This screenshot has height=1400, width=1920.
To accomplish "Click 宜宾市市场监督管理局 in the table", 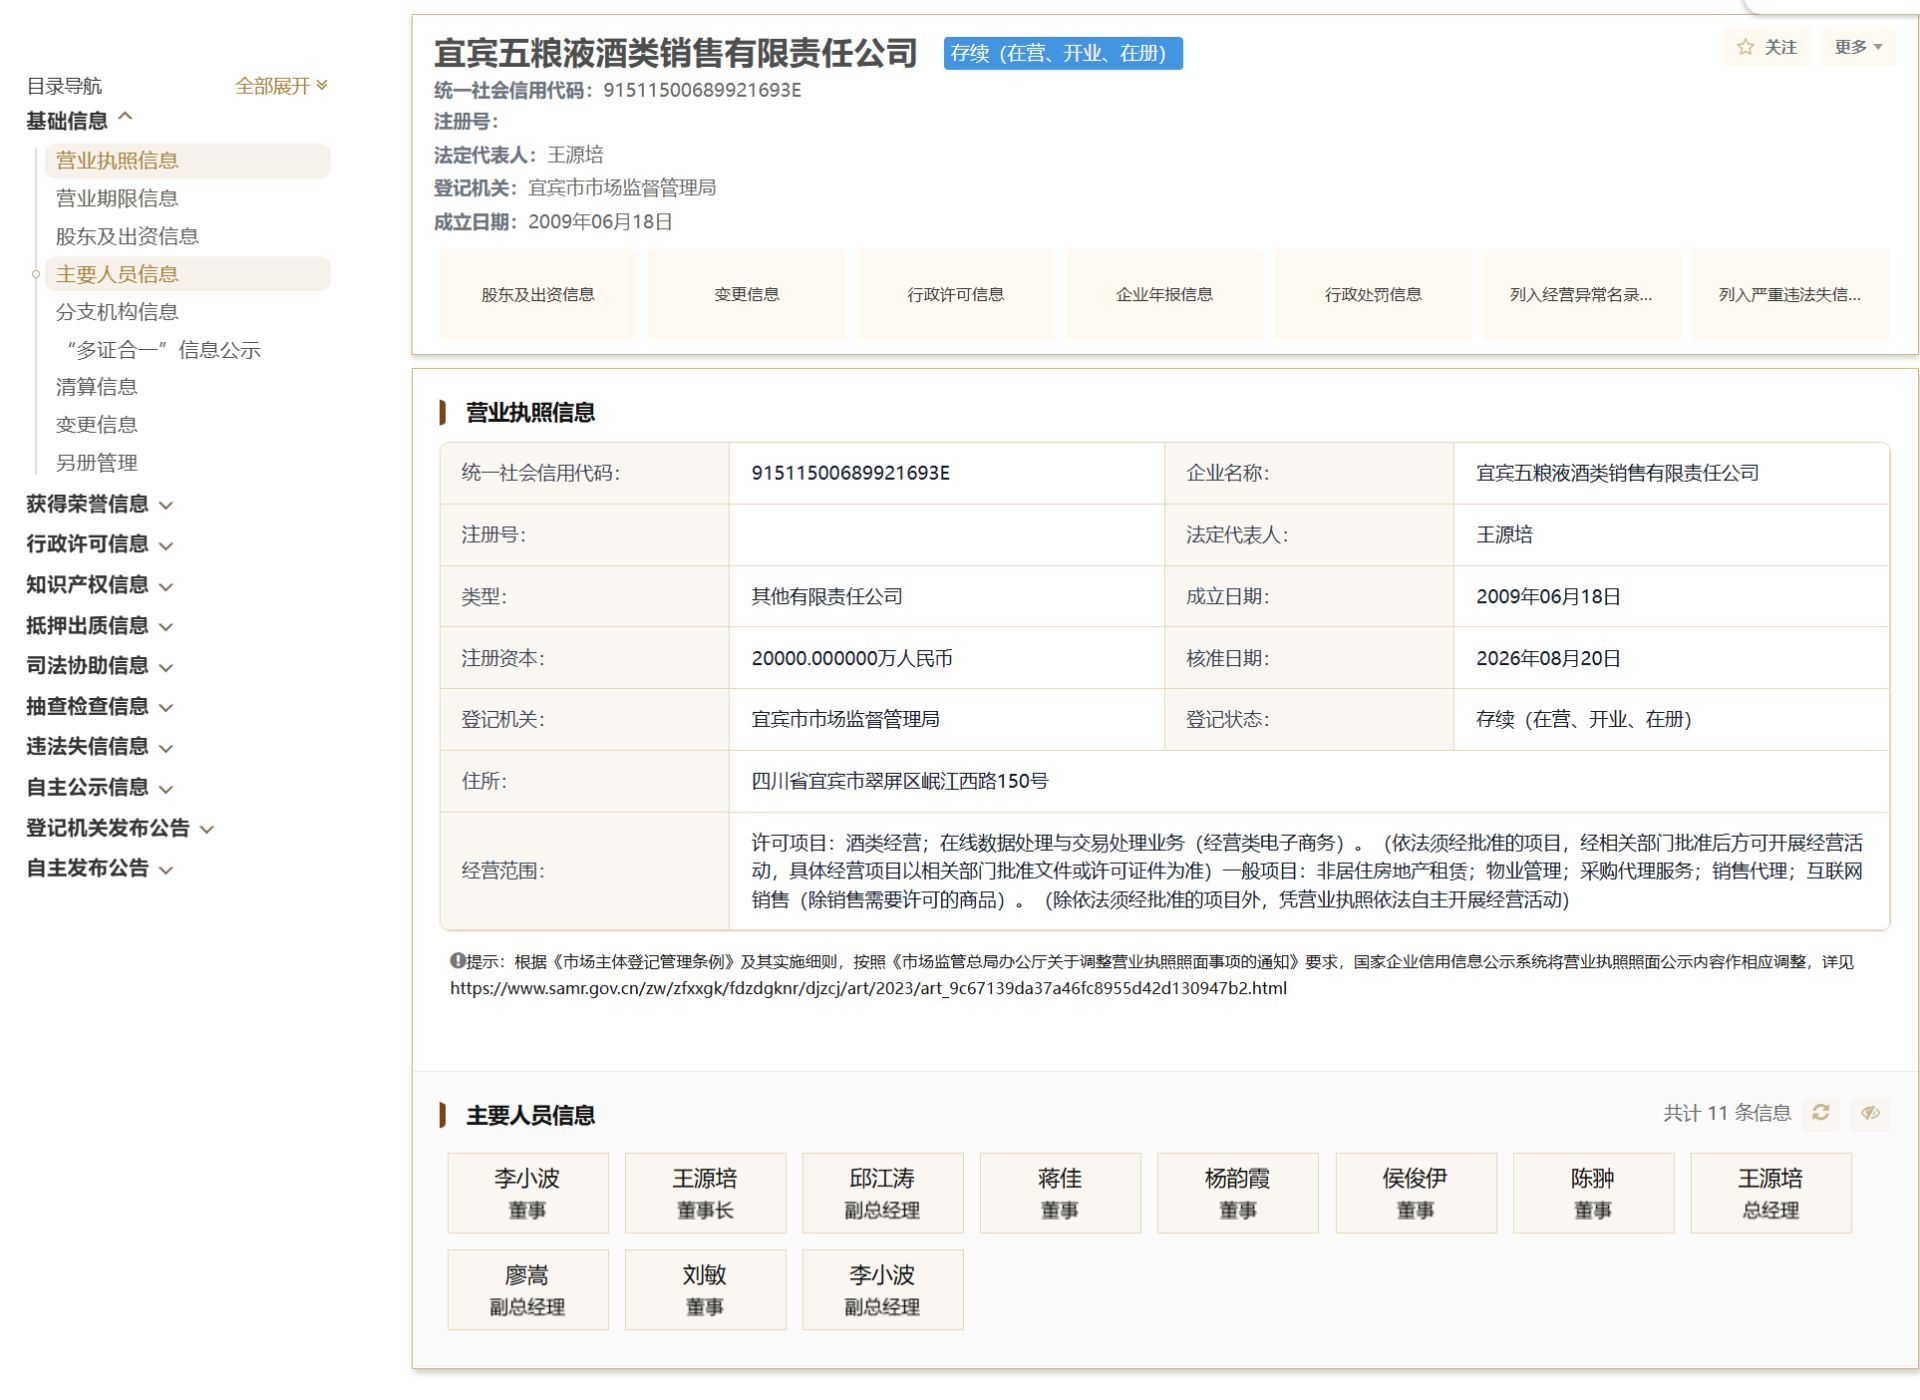I will click(x=845, y=720).
